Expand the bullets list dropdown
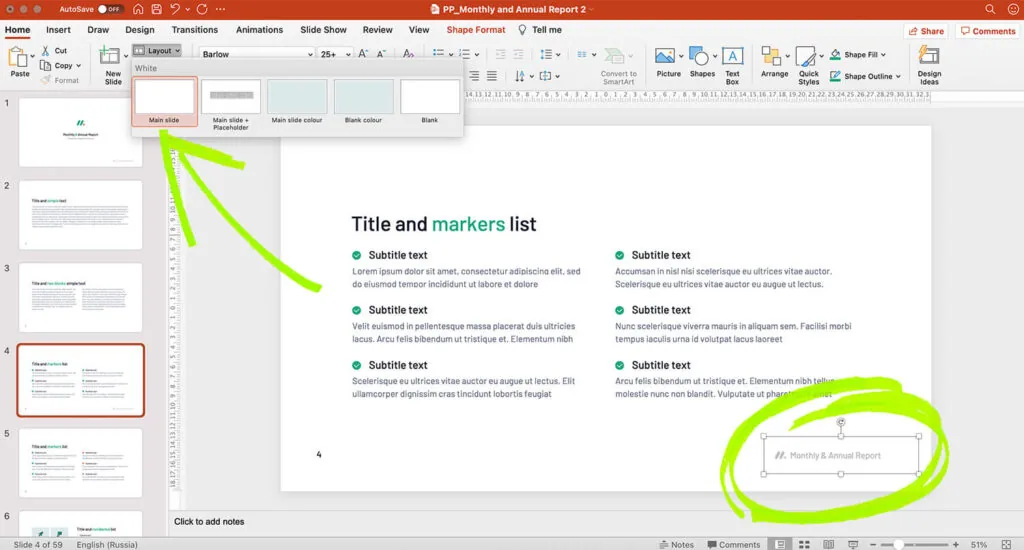The height and width of the screenshot is (550, 1024). pos(451,54)
